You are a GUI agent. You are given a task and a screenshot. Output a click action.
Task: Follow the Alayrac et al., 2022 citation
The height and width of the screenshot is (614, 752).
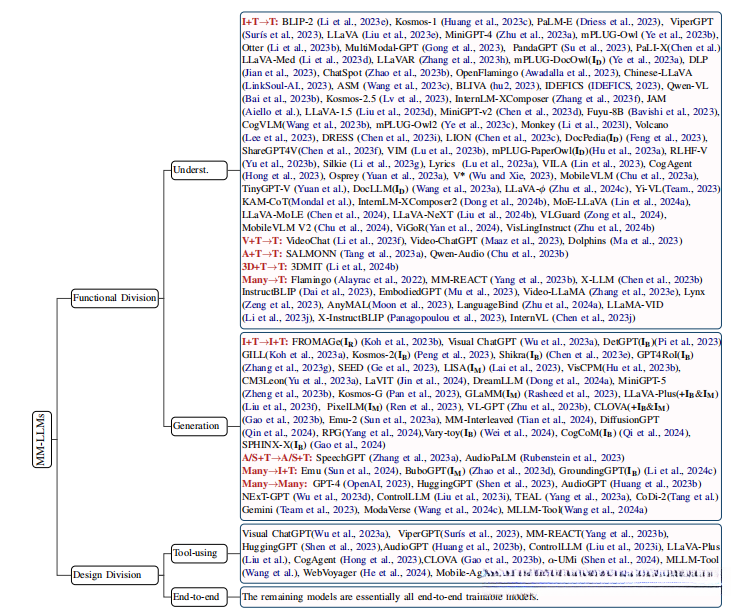tap(380, 280)
